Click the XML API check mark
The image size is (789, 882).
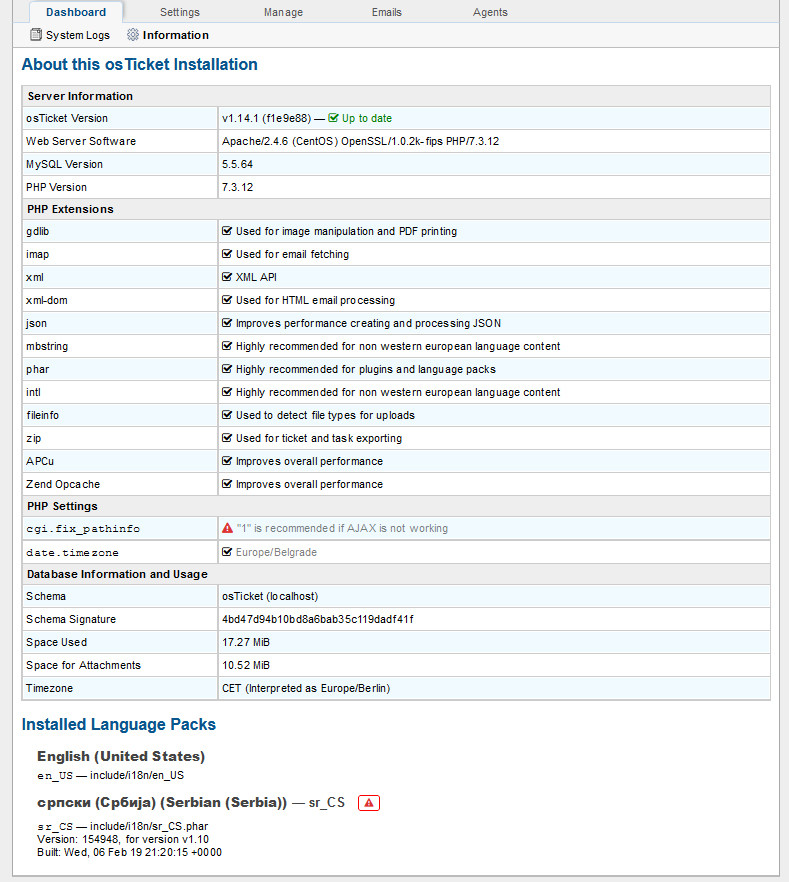227,277
